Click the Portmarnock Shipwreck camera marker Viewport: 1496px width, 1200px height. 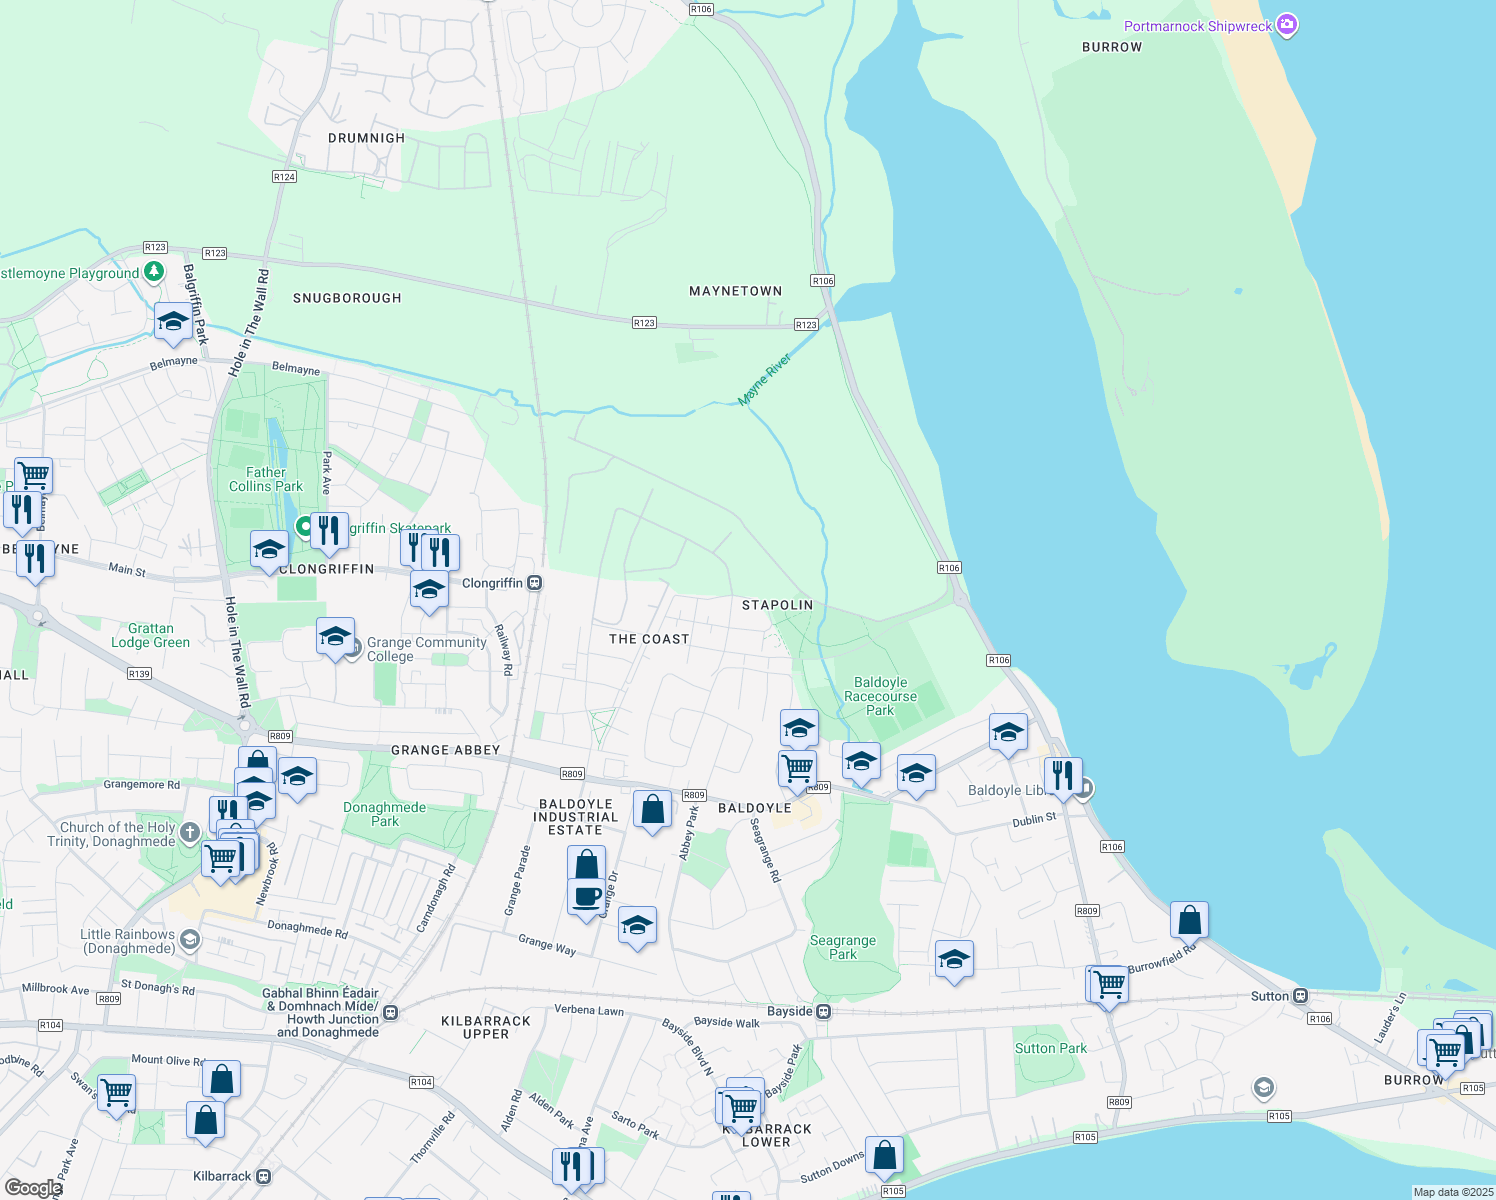1287,26
